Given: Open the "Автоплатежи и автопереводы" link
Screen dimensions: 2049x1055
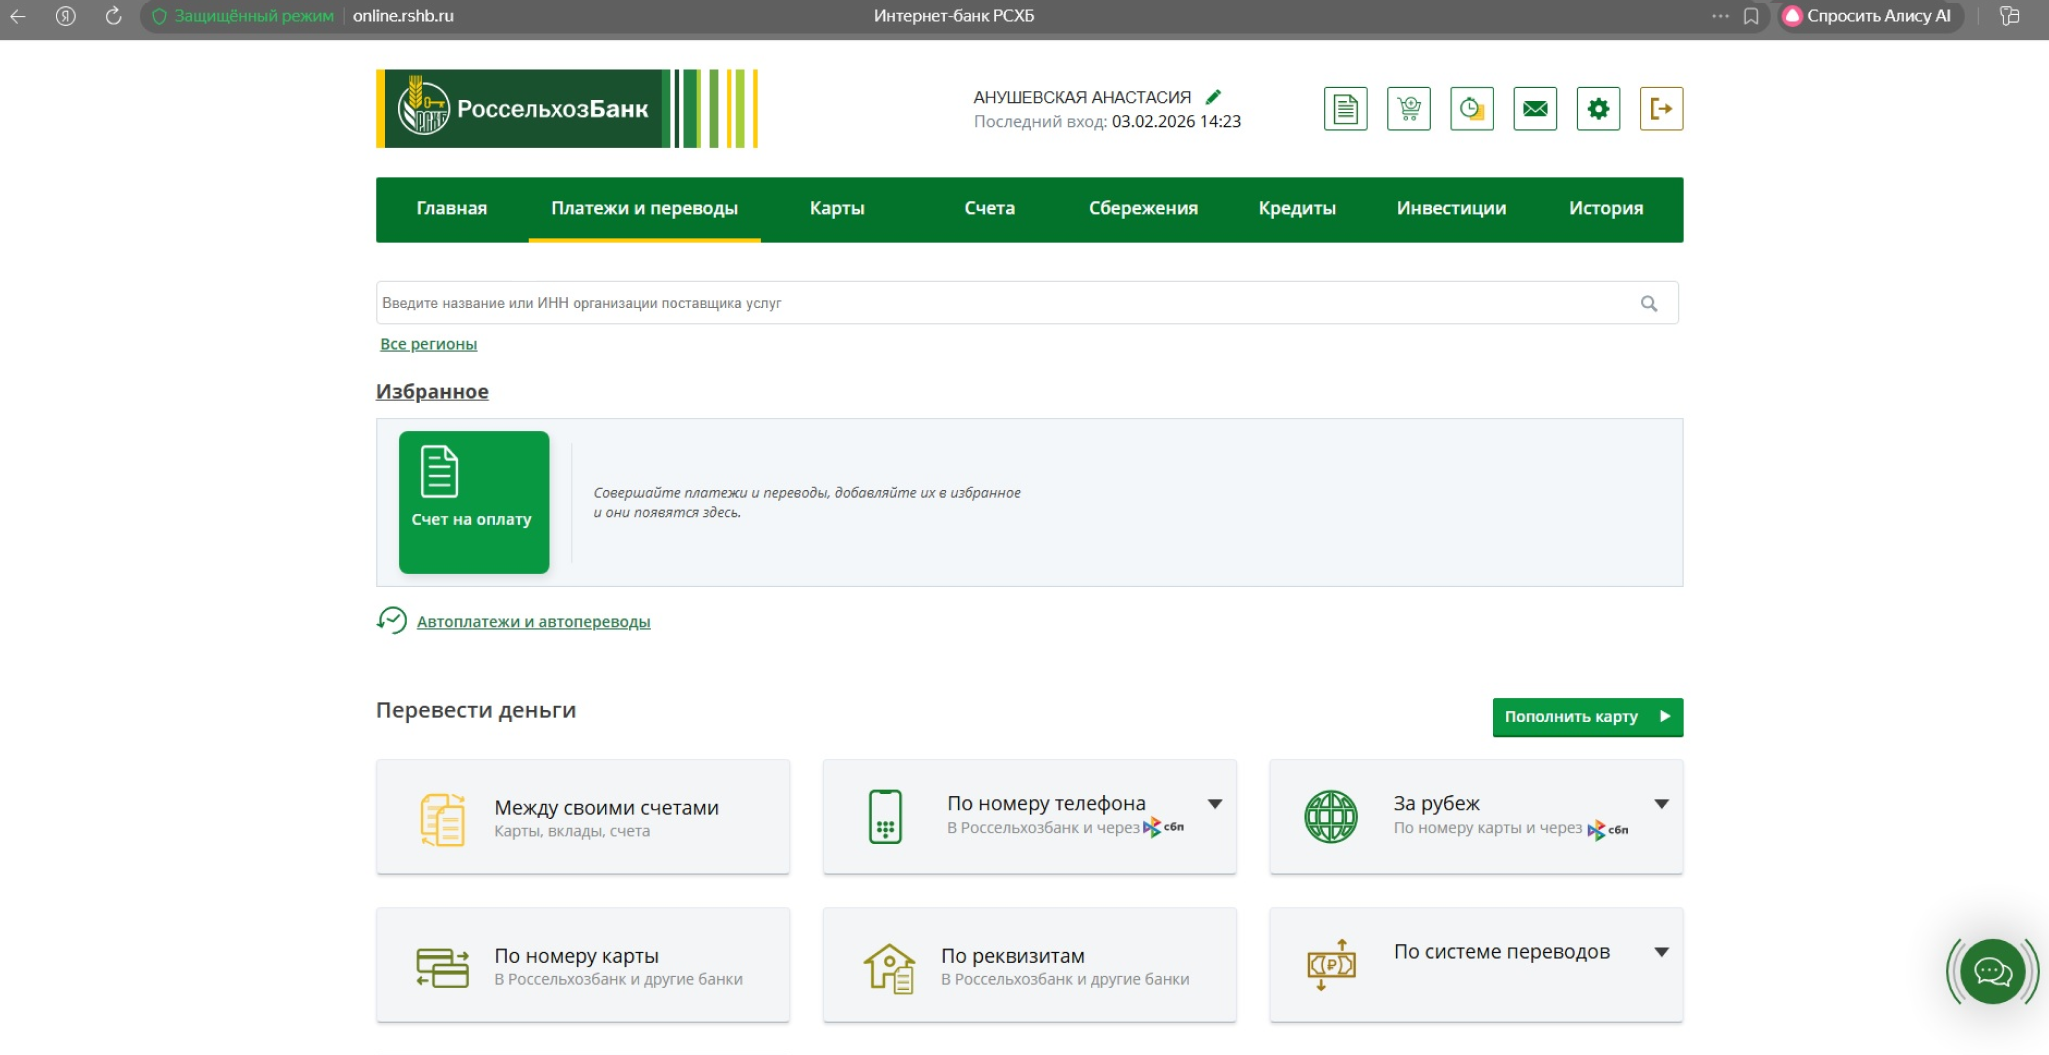Looking at the screenshot, I should (533, 622).
